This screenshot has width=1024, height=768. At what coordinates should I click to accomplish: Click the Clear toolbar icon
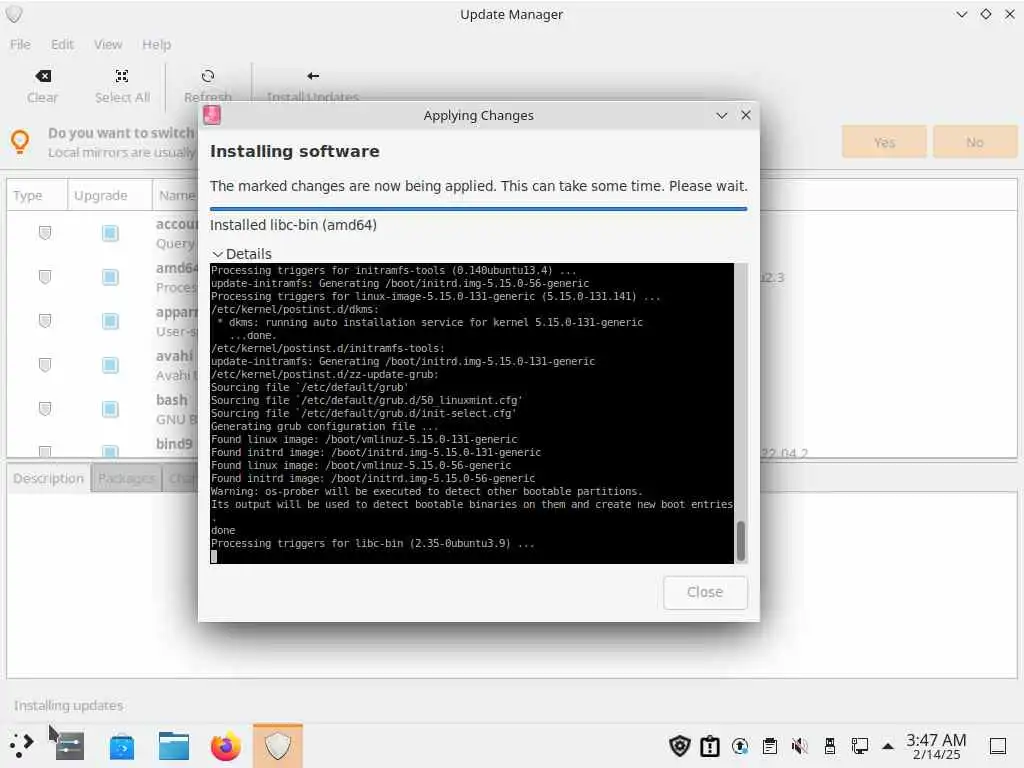(43, 76)
